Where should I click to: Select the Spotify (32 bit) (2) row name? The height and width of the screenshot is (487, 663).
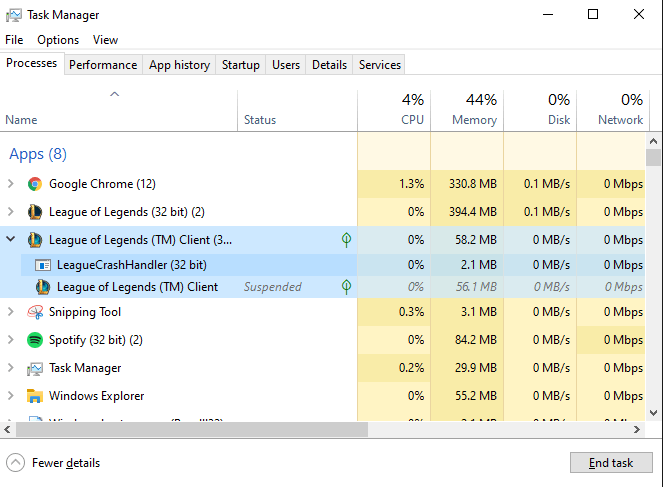(96, 340)
